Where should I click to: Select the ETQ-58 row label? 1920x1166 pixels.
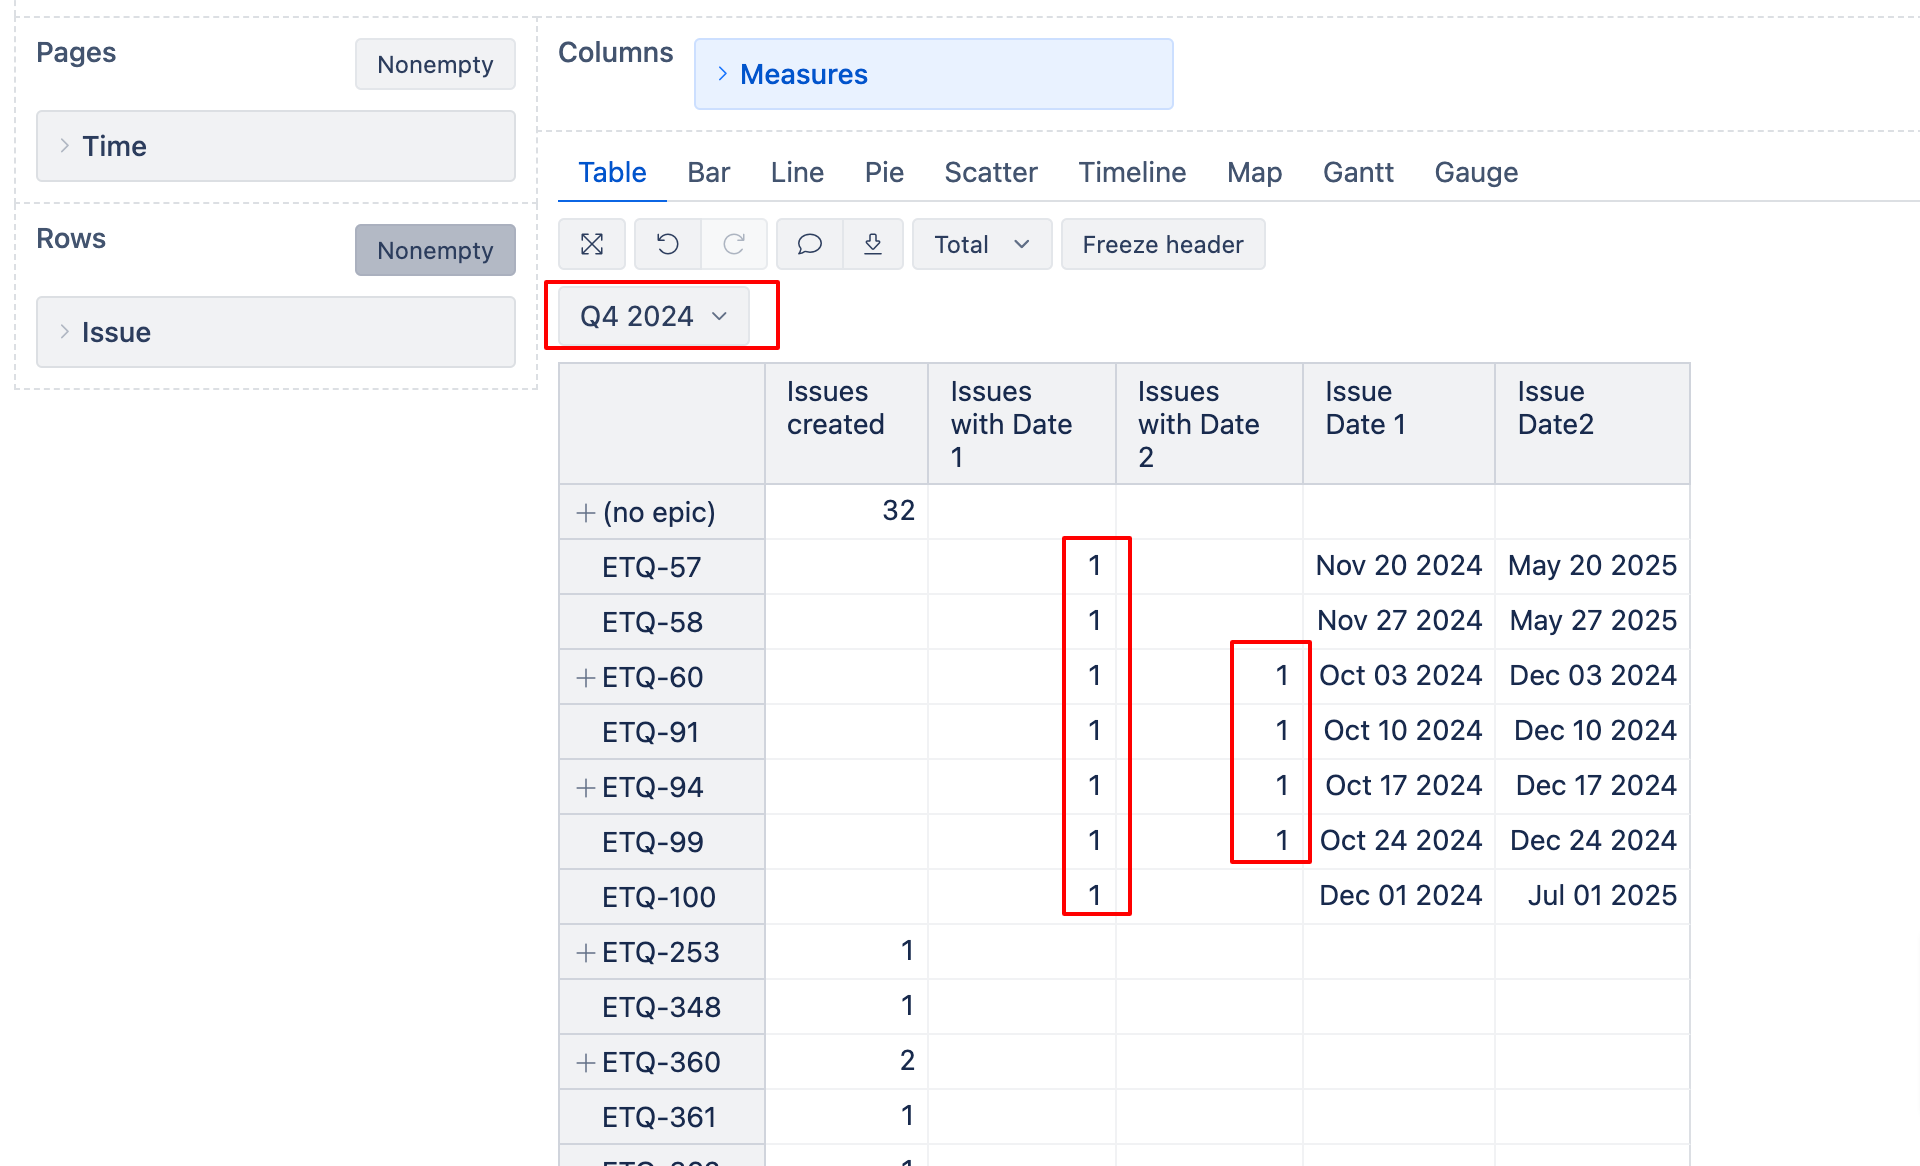652,622
